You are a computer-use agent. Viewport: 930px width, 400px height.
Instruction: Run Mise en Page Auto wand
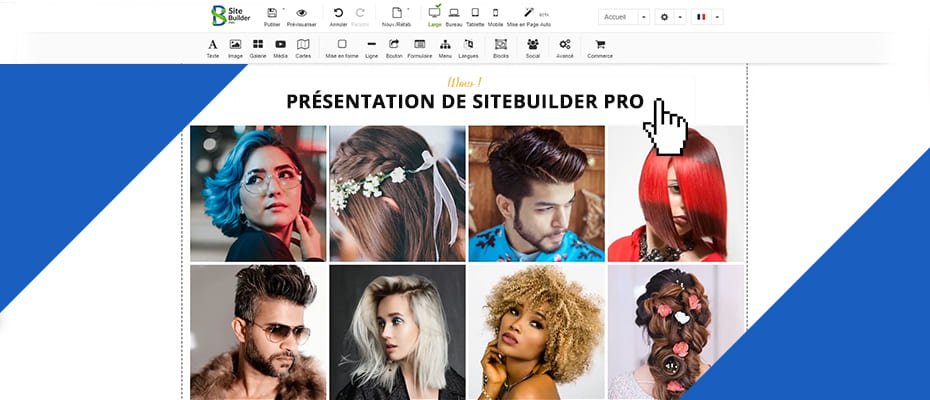point(528,17)
